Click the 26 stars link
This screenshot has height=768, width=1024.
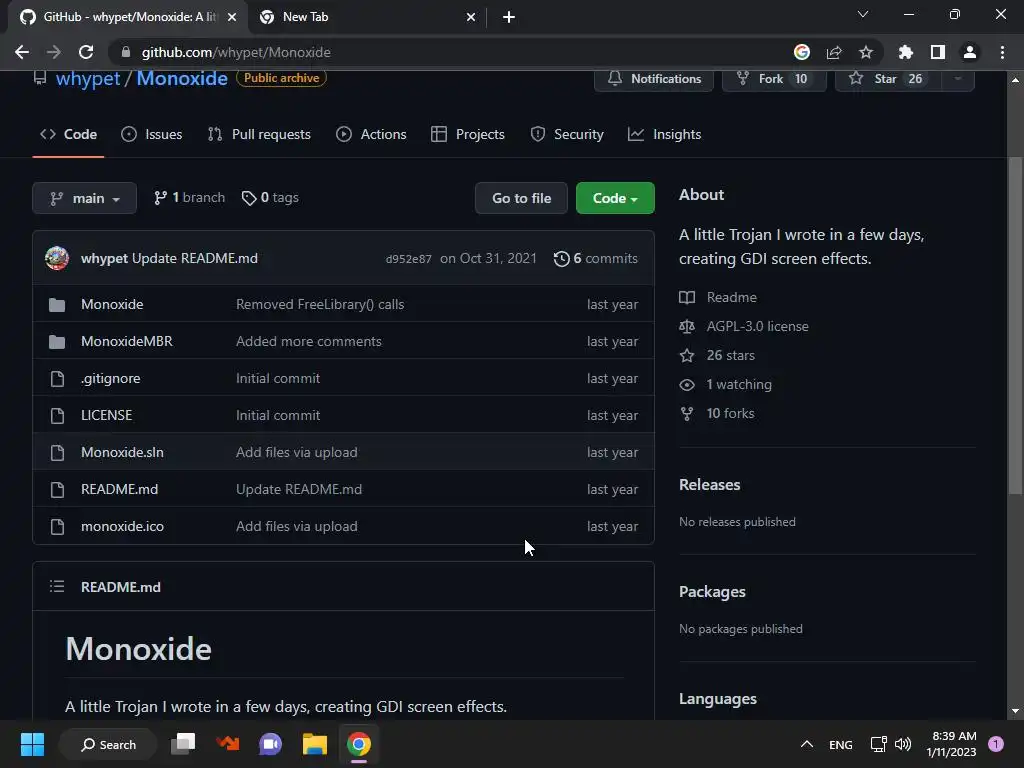coord(731,355)
